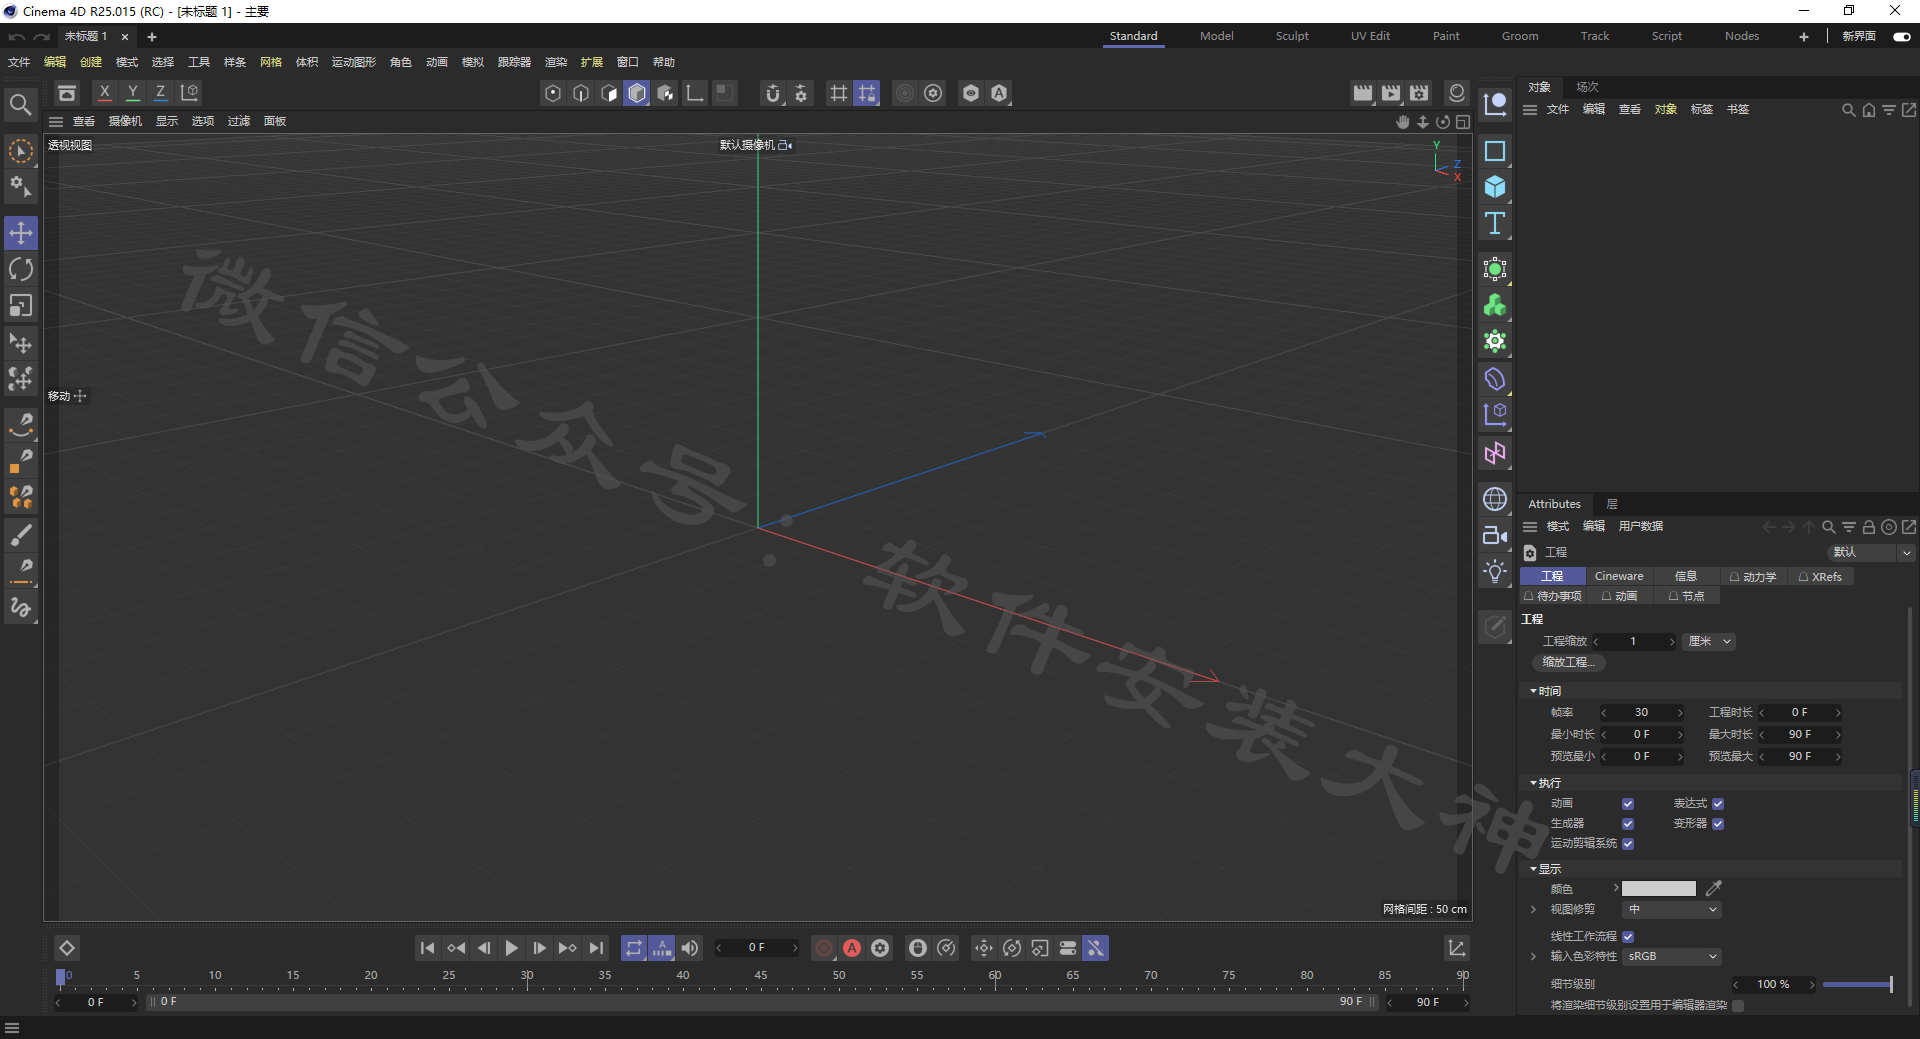Click the X axis lock icon
The height and width of the screenshot is (1039, 1920).
pos(104,93)
